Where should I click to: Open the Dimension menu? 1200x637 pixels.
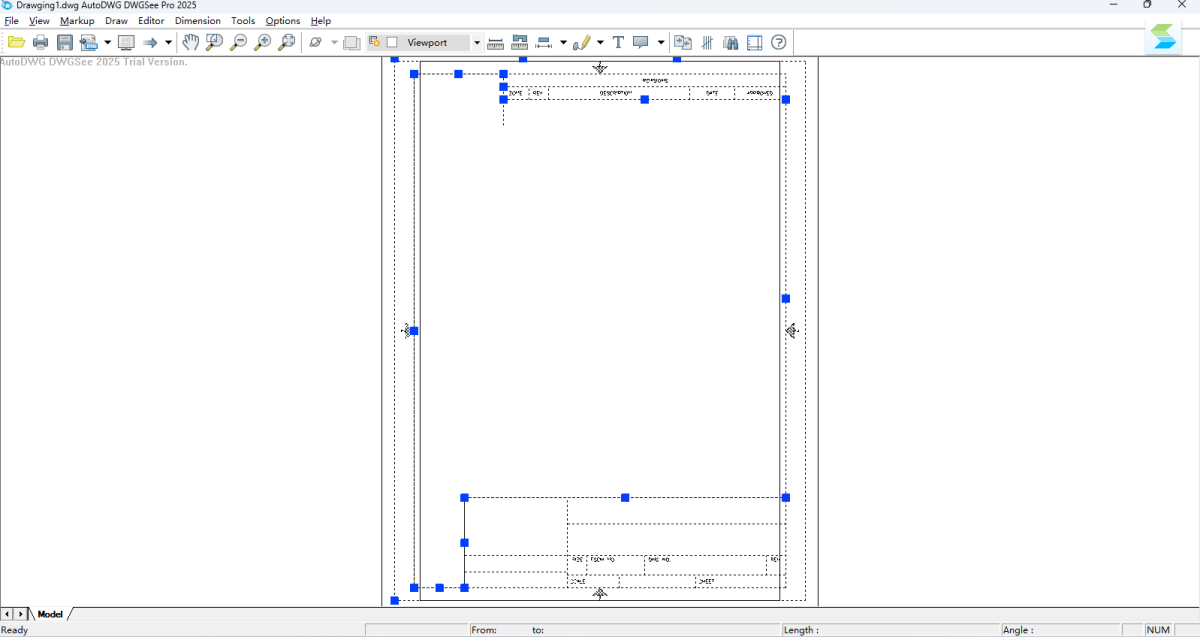[x=197, y=21]
